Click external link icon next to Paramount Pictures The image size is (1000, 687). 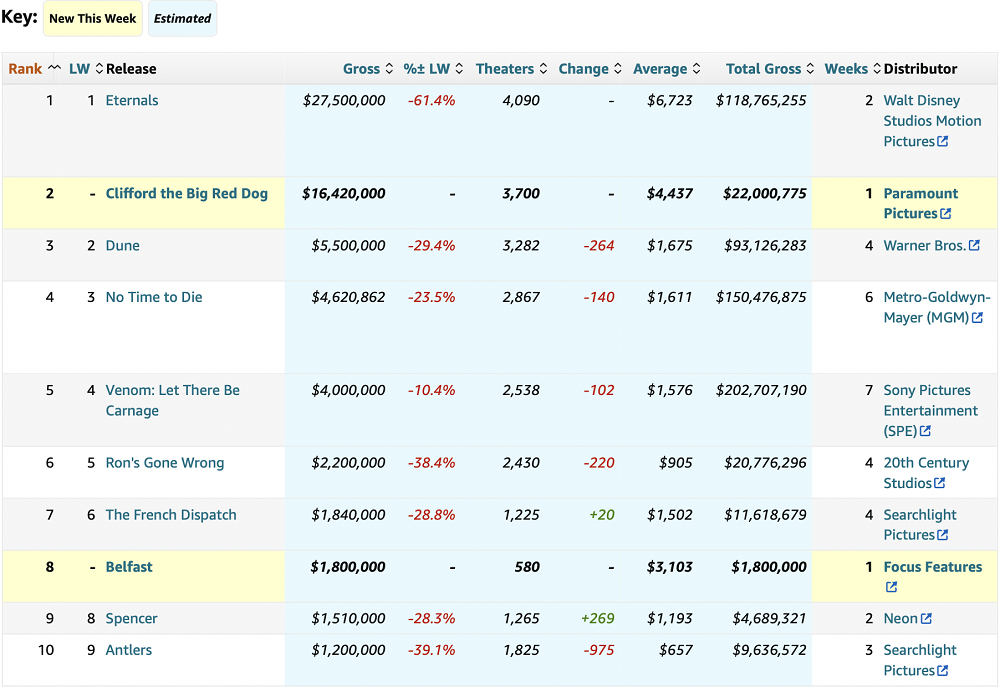tap(946, 214)
